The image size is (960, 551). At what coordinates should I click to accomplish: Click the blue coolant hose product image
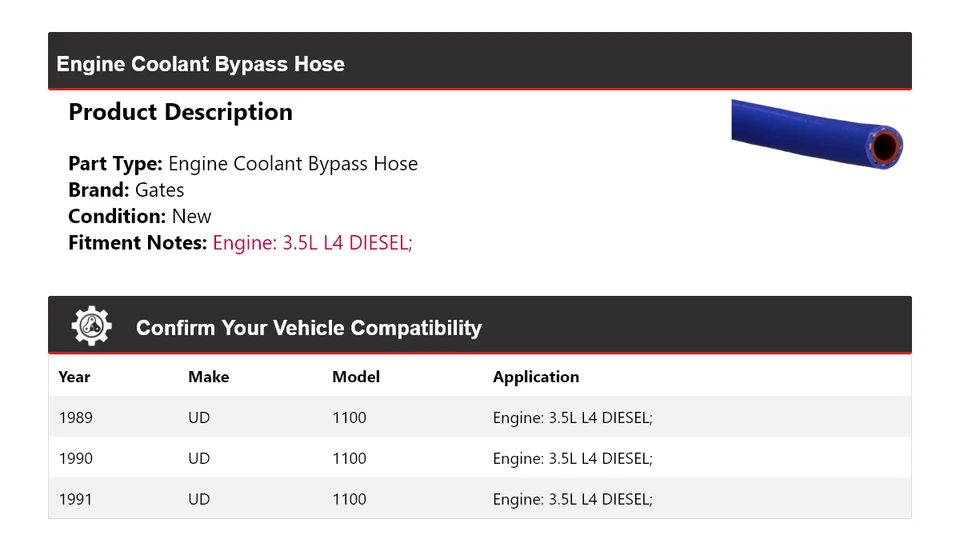point(816,134)
